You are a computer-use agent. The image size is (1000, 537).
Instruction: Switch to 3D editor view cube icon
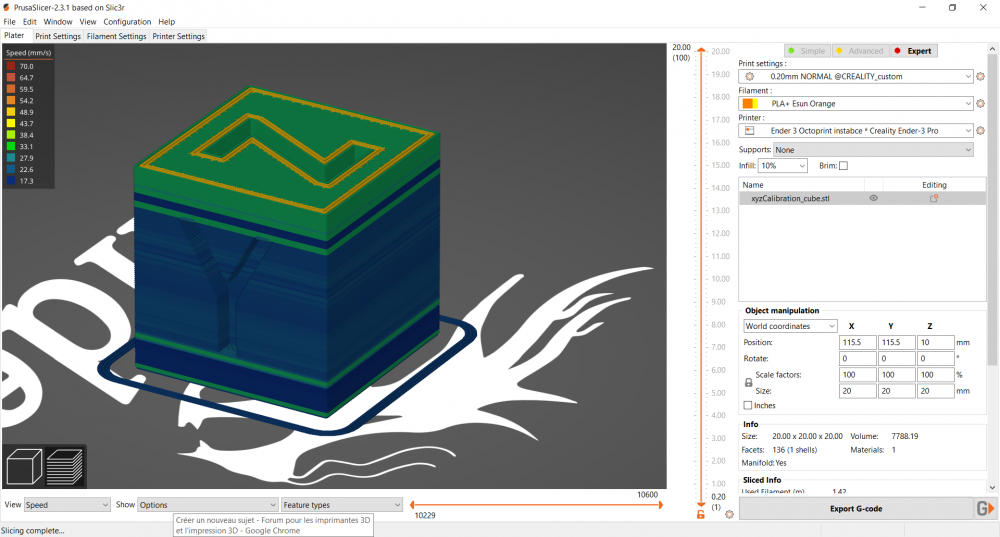(x=24, y=467)
